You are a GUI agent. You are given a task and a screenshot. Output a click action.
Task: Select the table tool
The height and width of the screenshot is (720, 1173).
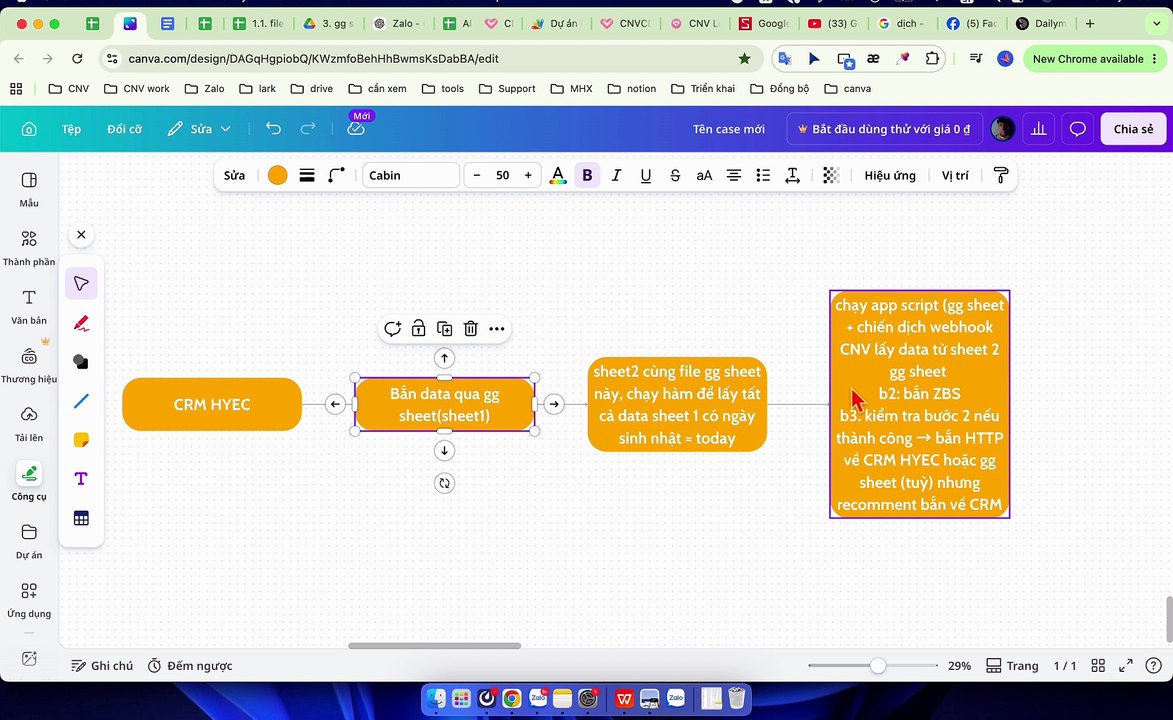[x=82, y=518]
